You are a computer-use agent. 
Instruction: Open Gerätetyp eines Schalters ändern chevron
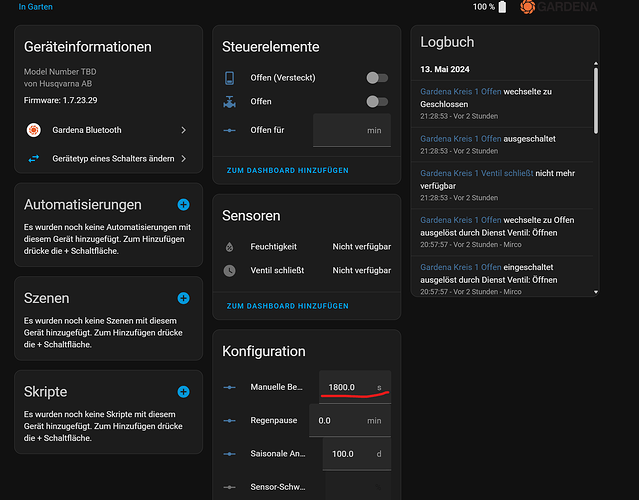click(x=183, y=158)
